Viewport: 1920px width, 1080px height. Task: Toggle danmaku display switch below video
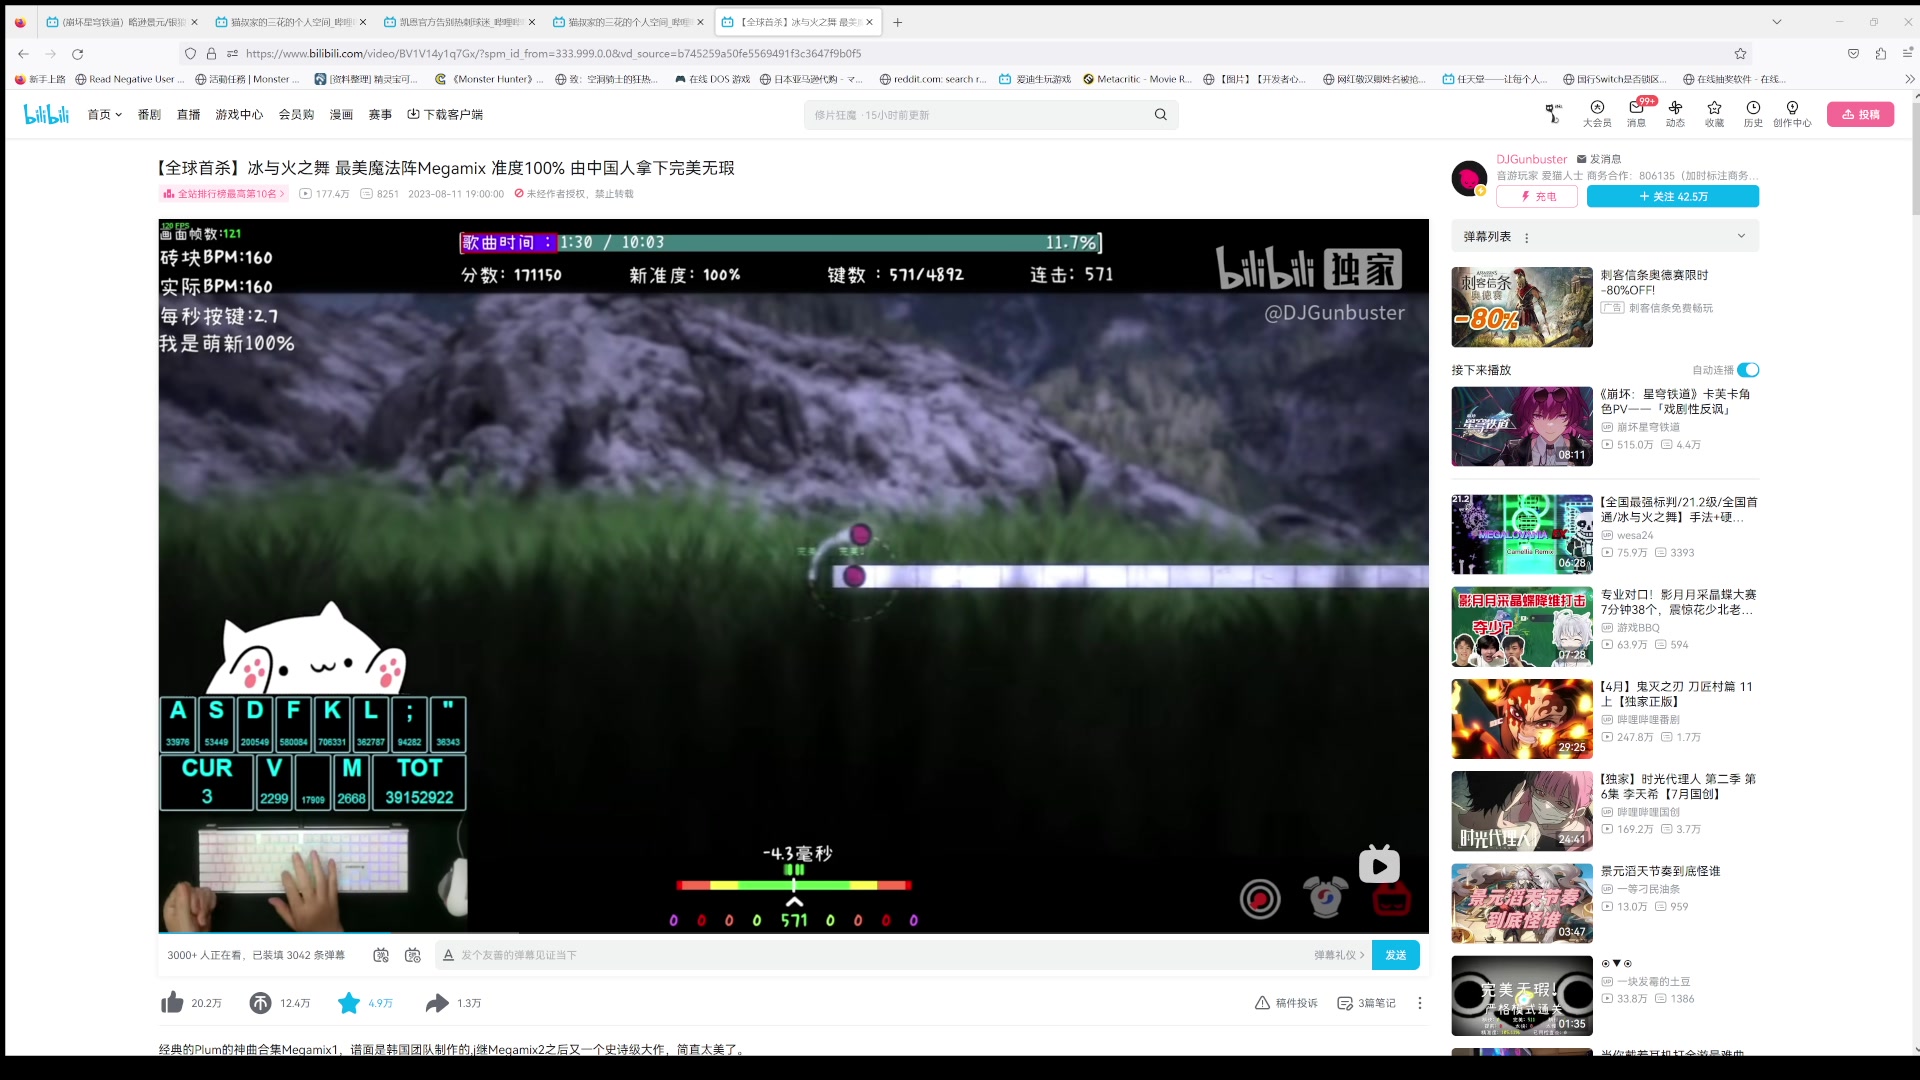coord(381,955)
